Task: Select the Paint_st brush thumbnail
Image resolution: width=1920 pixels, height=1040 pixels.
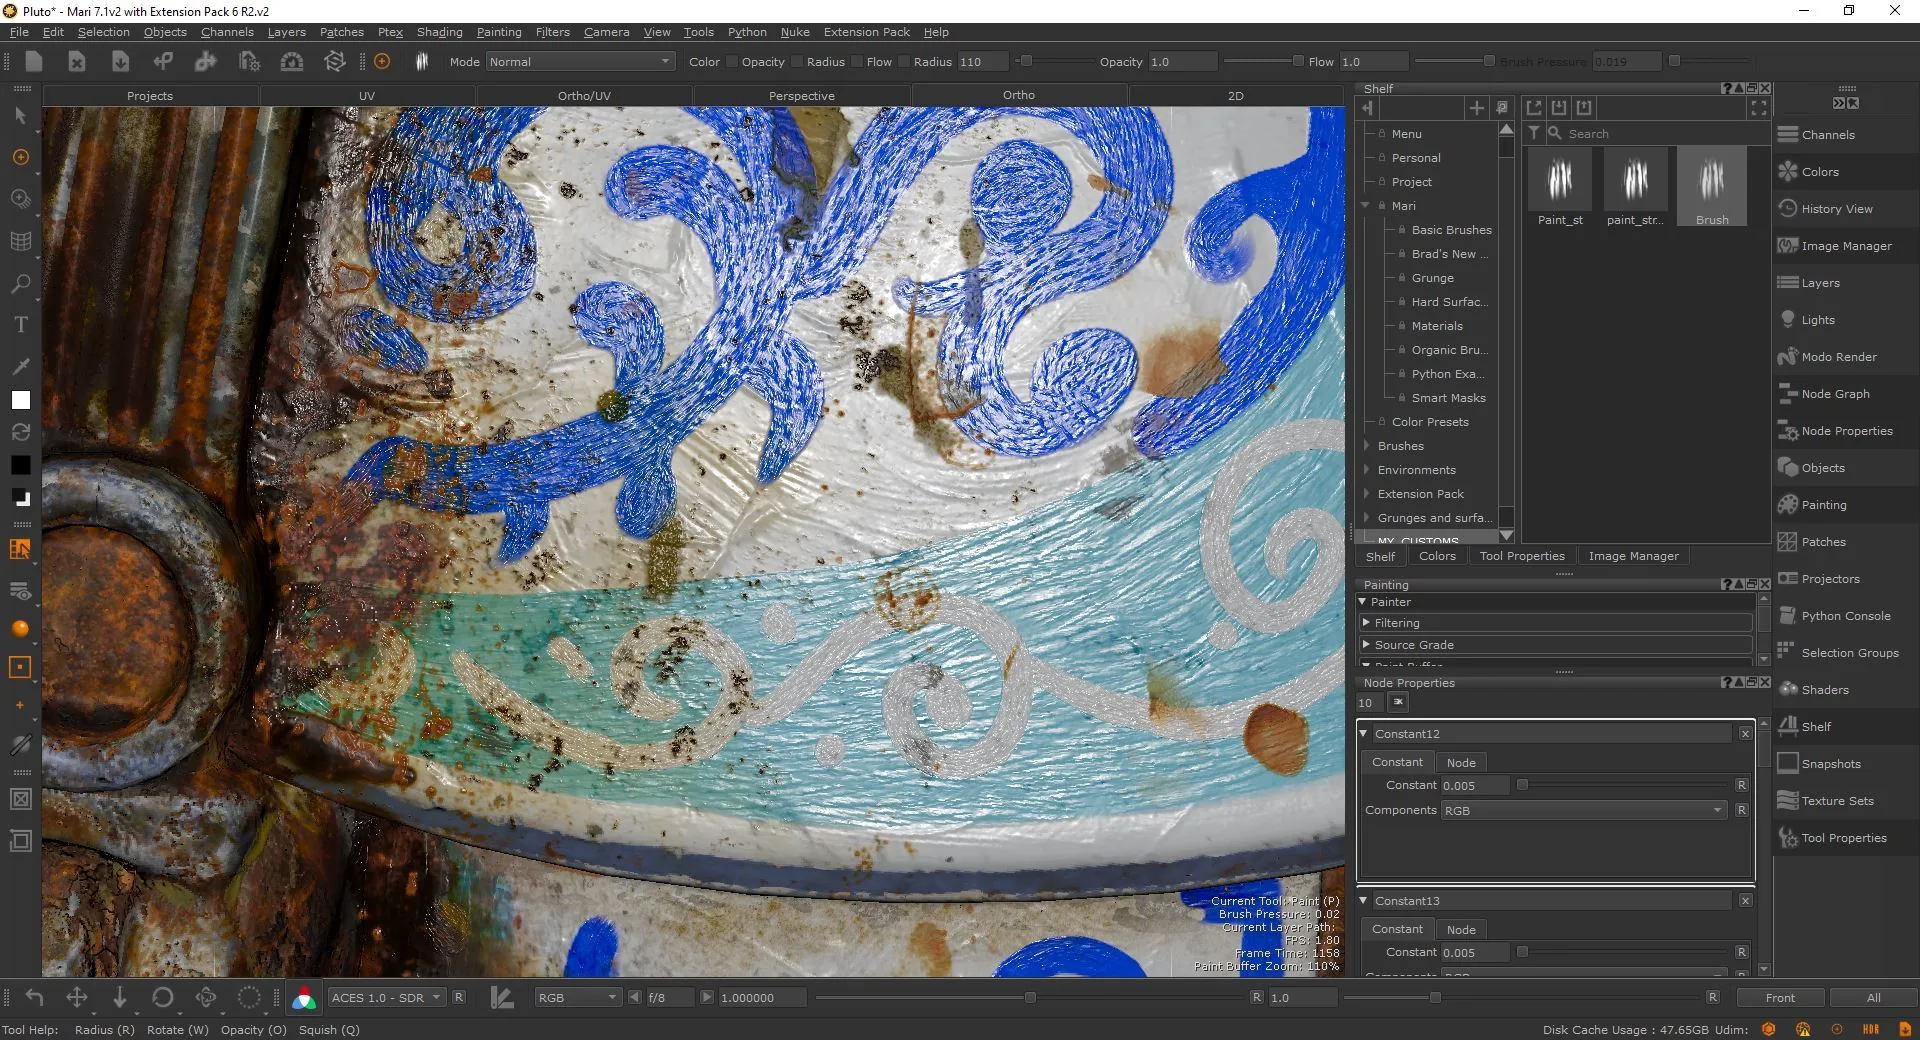Action: click(x=1560, y=187)
